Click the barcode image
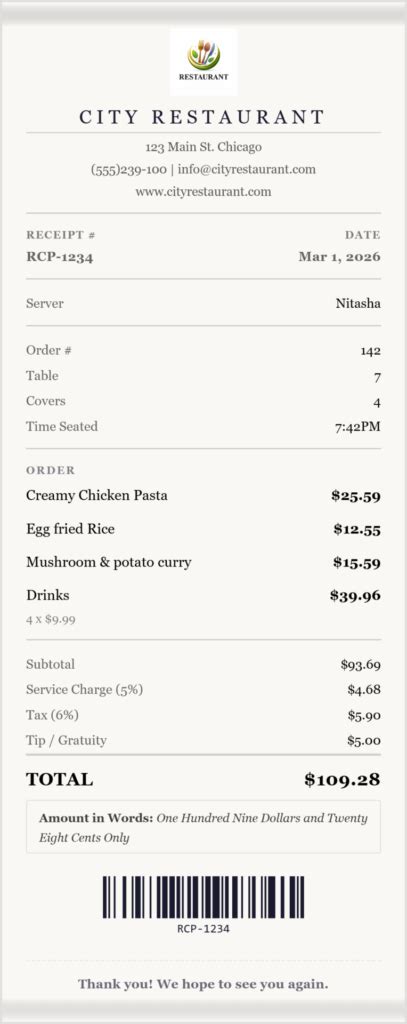This screenshot has height=1024, width=407. (203, 897)
